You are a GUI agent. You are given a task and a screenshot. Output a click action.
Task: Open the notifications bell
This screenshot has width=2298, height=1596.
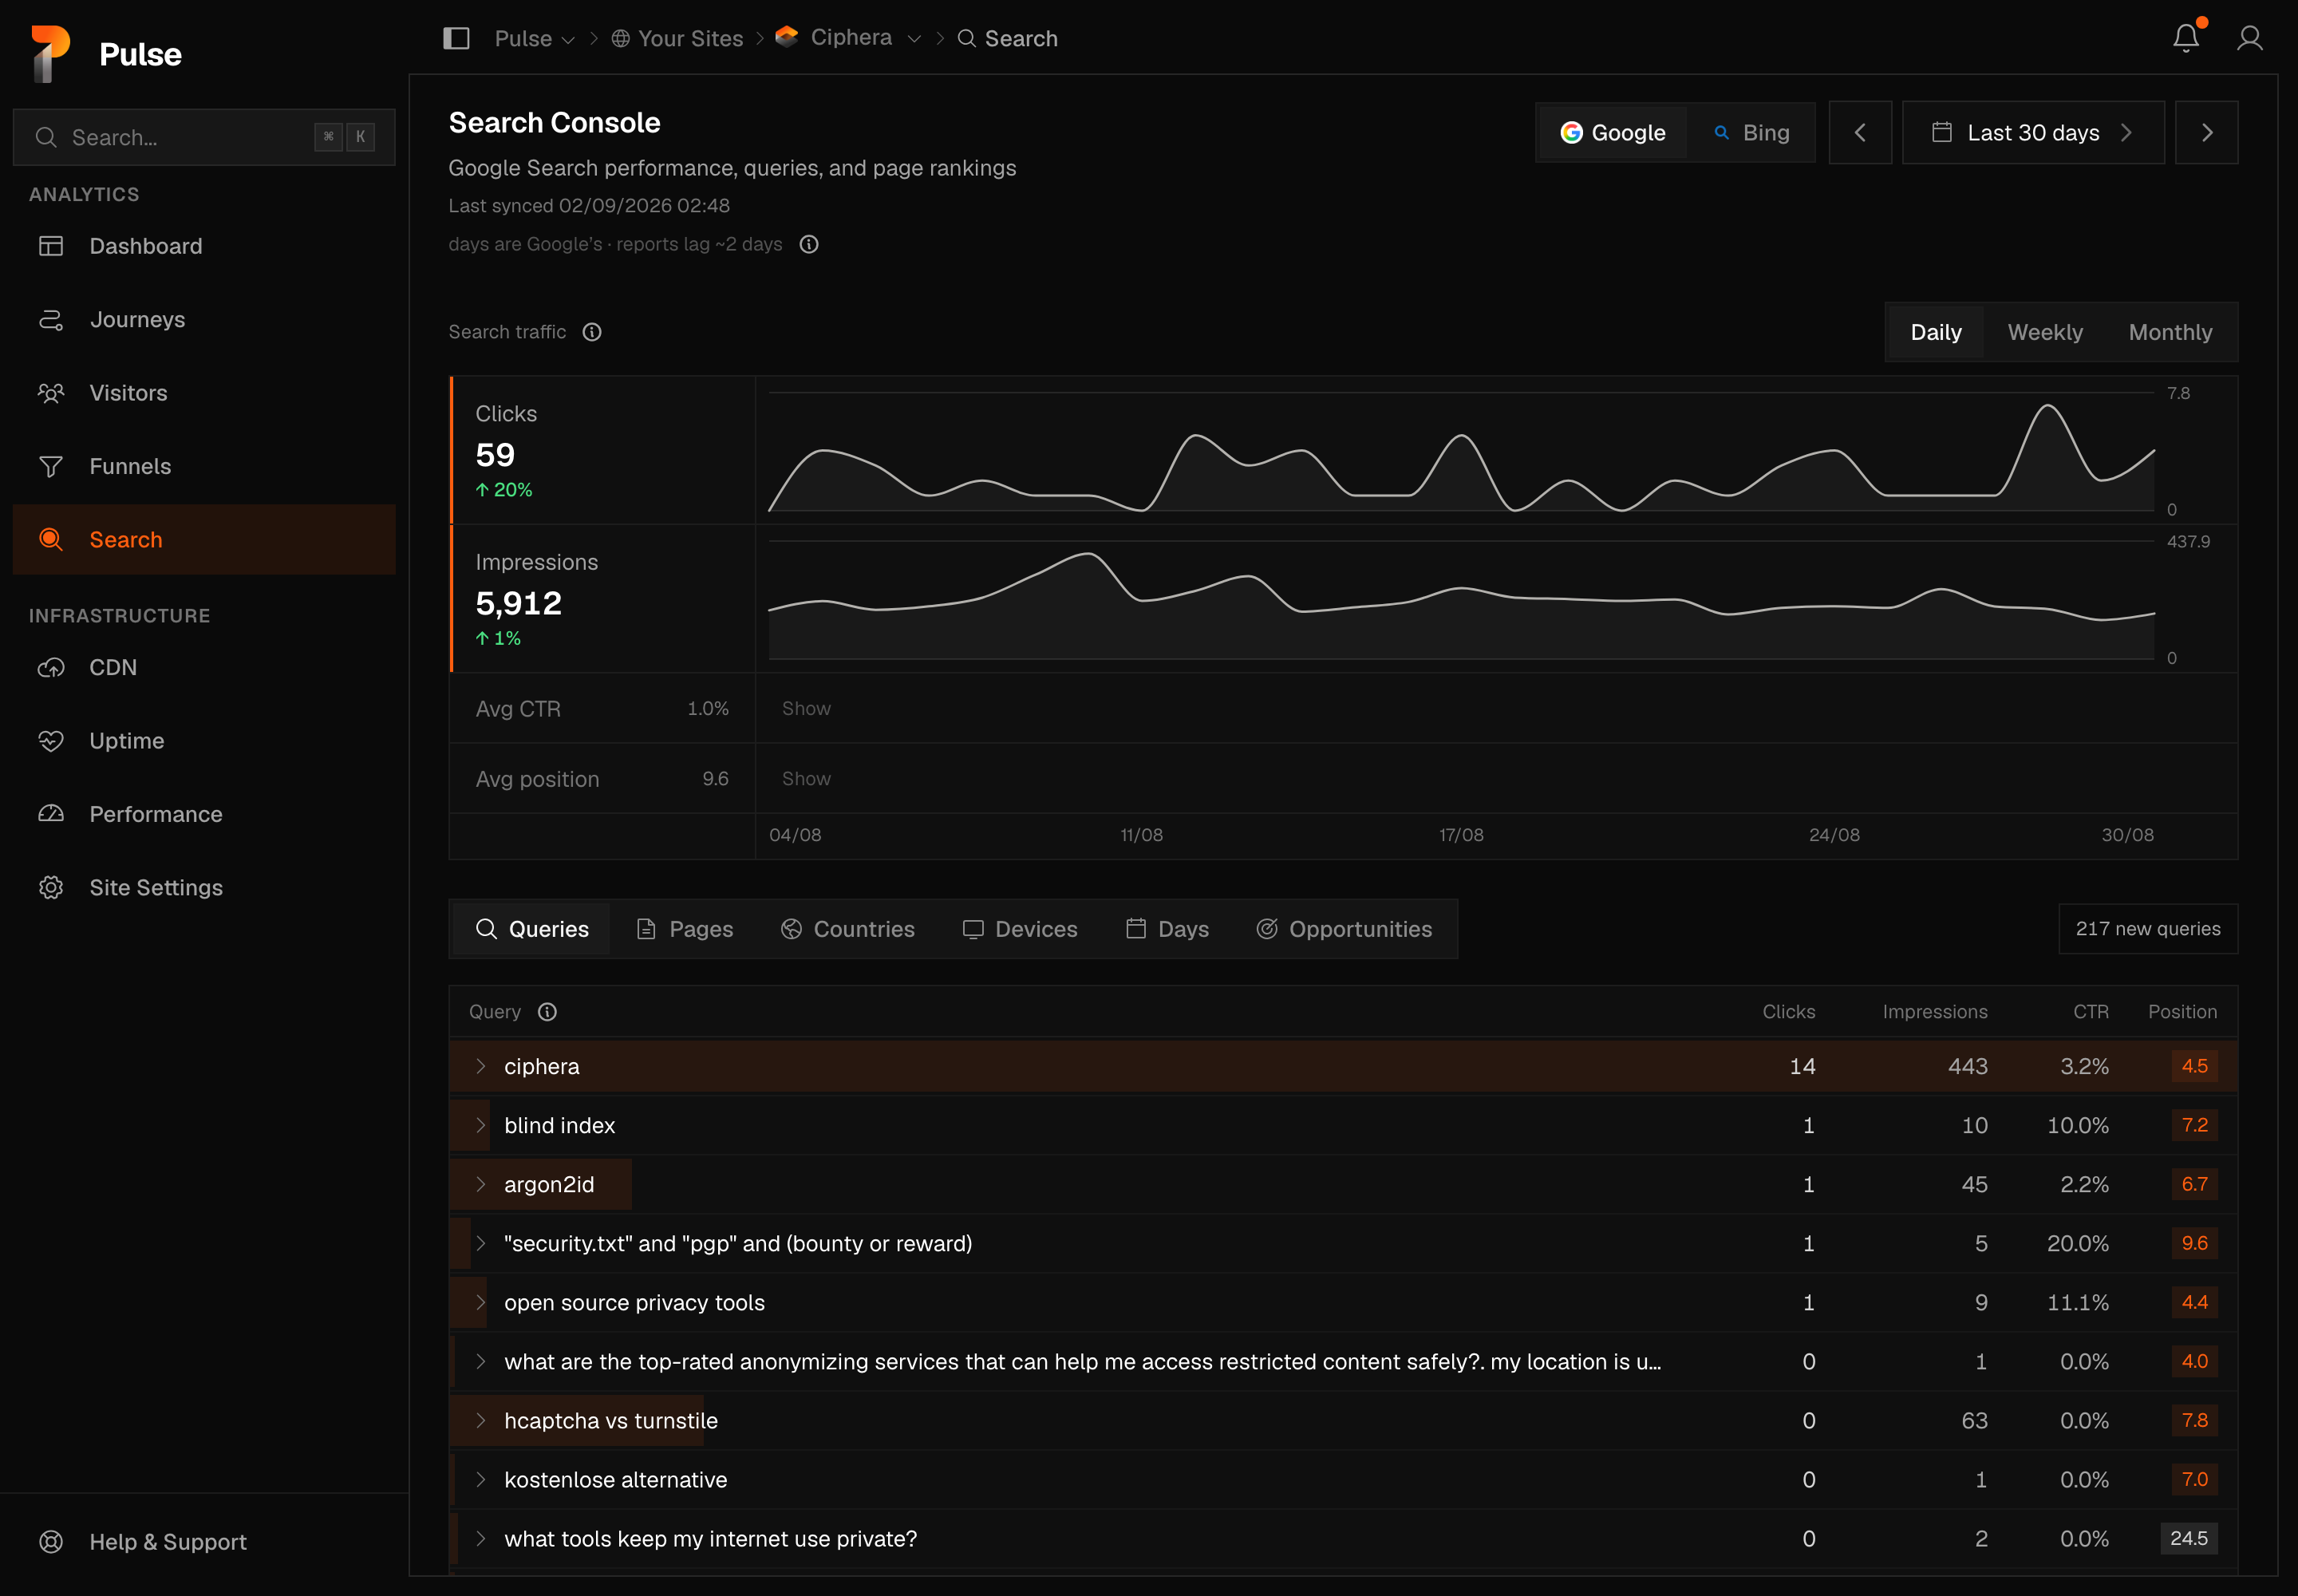[2186, 38]
